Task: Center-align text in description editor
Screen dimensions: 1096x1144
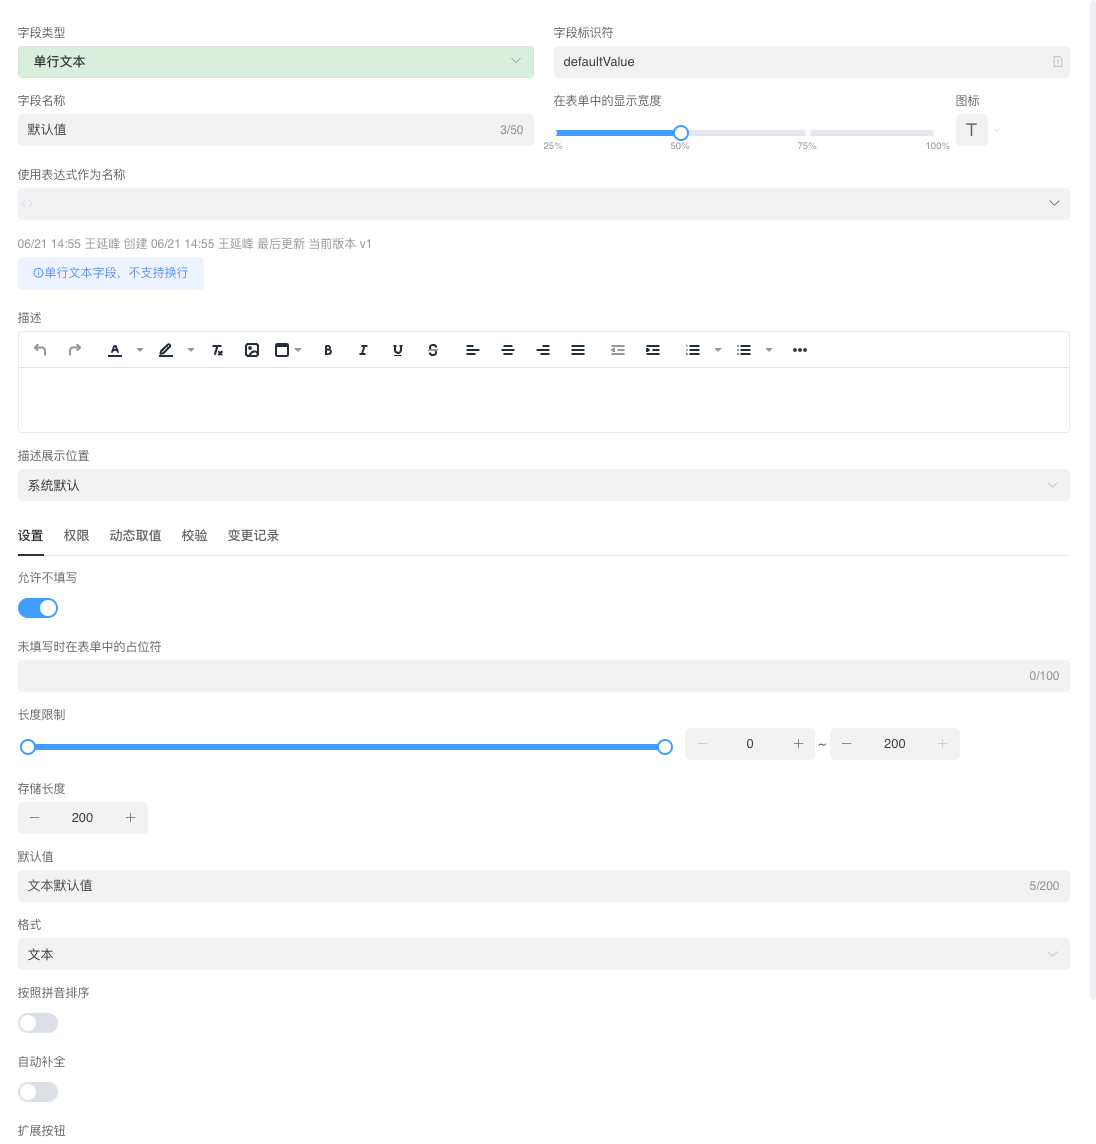Action: (508, 350)
